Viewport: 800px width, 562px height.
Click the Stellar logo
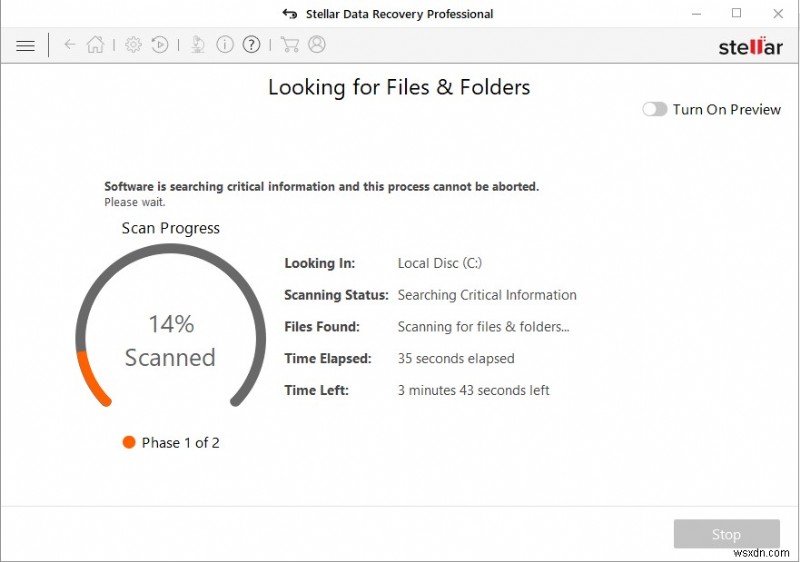(750, 46)
